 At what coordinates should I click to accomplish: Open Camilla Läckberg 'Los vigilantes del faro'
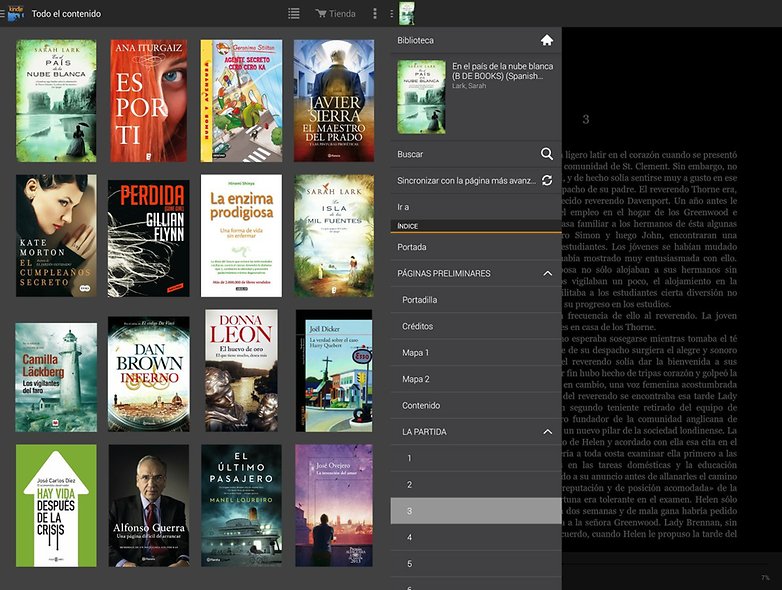point(56,377)
